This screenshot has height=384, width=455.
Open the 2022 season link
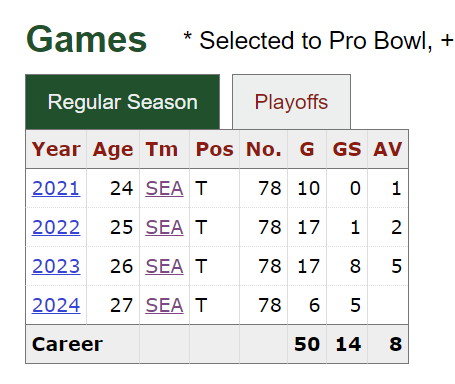pyautogui.click(x=56, y=227)
